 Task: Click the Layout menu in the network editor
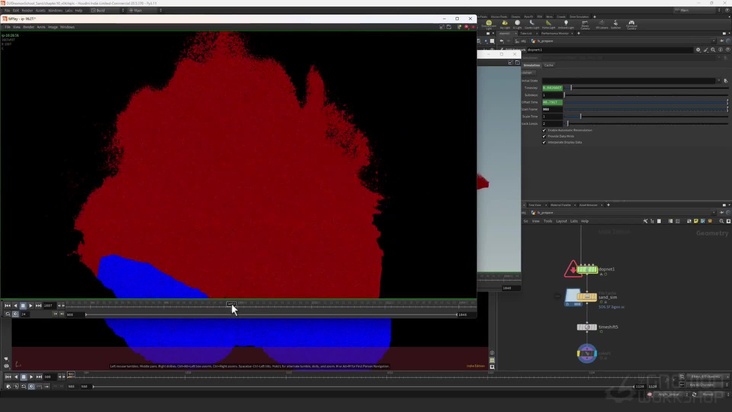point(561,221)
